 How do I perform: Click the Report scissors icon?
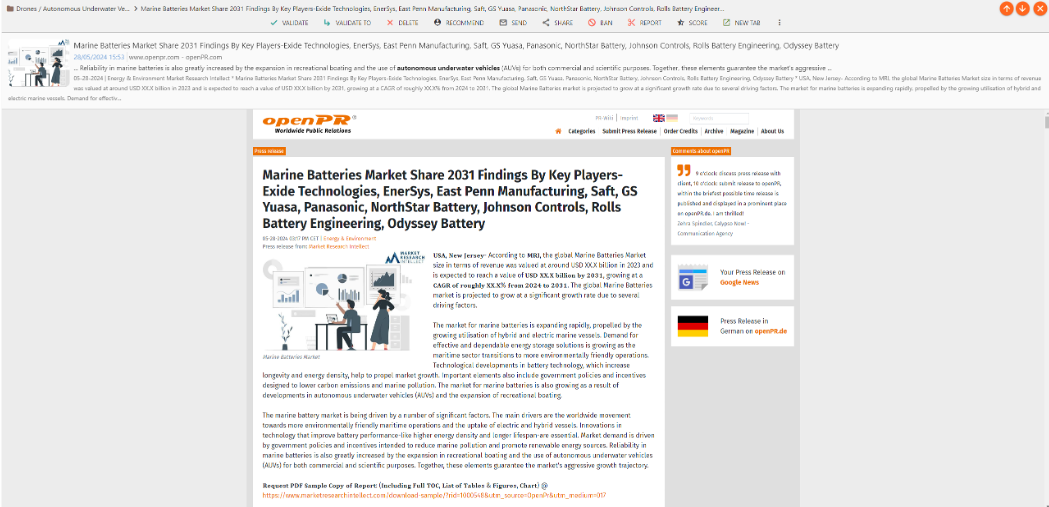tap(631, 23)
